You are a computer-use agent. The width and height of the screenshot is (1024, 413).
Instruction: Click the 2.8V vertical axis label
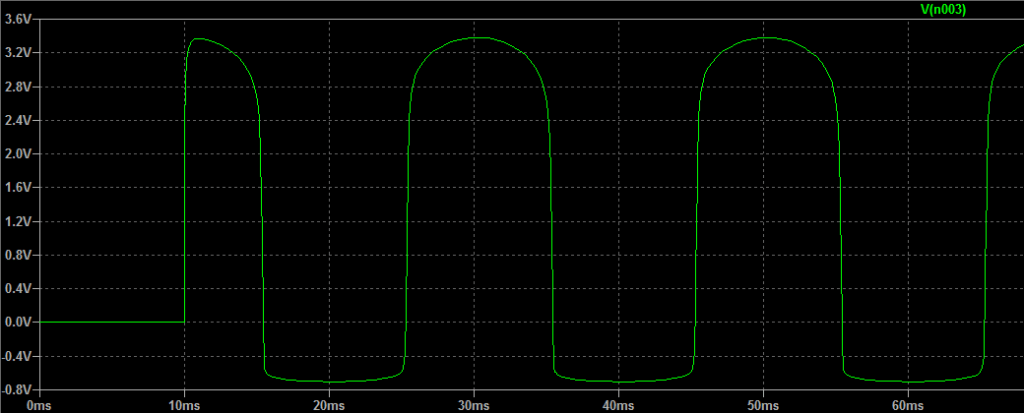[18, 87]
